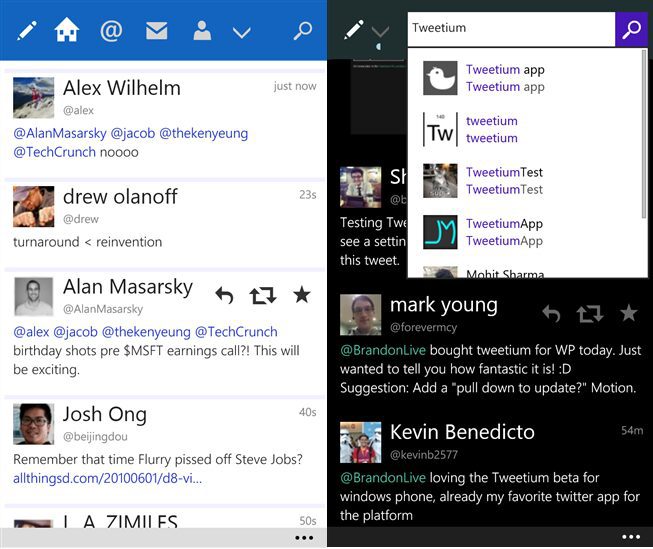The width and height of the screenshot is (653, 549).
Task: Click the purple search button
Action: click(631, 29)
